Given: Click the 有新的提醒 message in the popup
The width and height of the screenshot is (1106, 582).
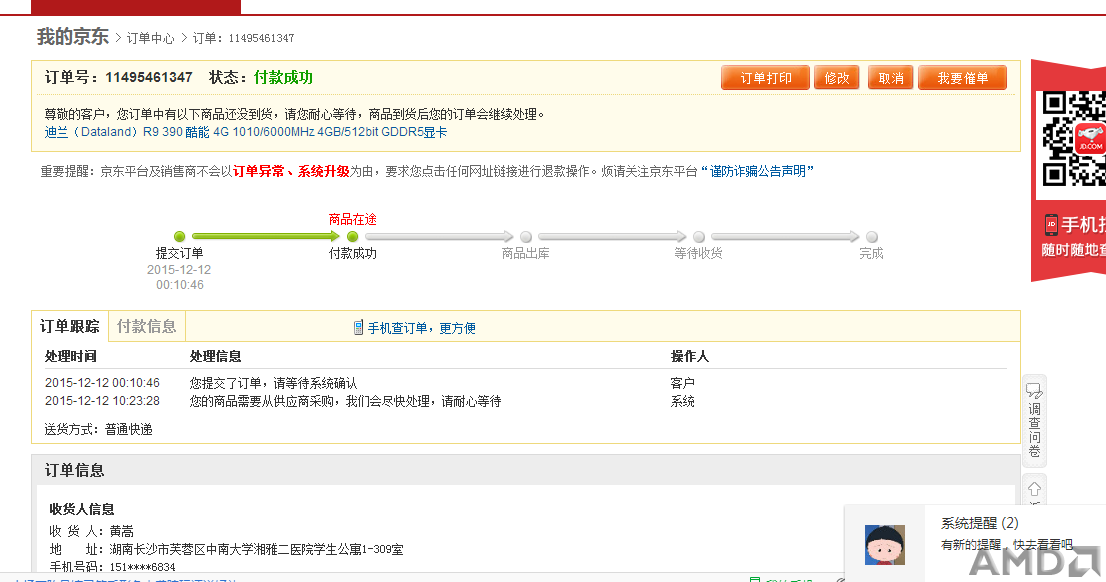Looking at the screenshot, I should (x=1007, y=545).
